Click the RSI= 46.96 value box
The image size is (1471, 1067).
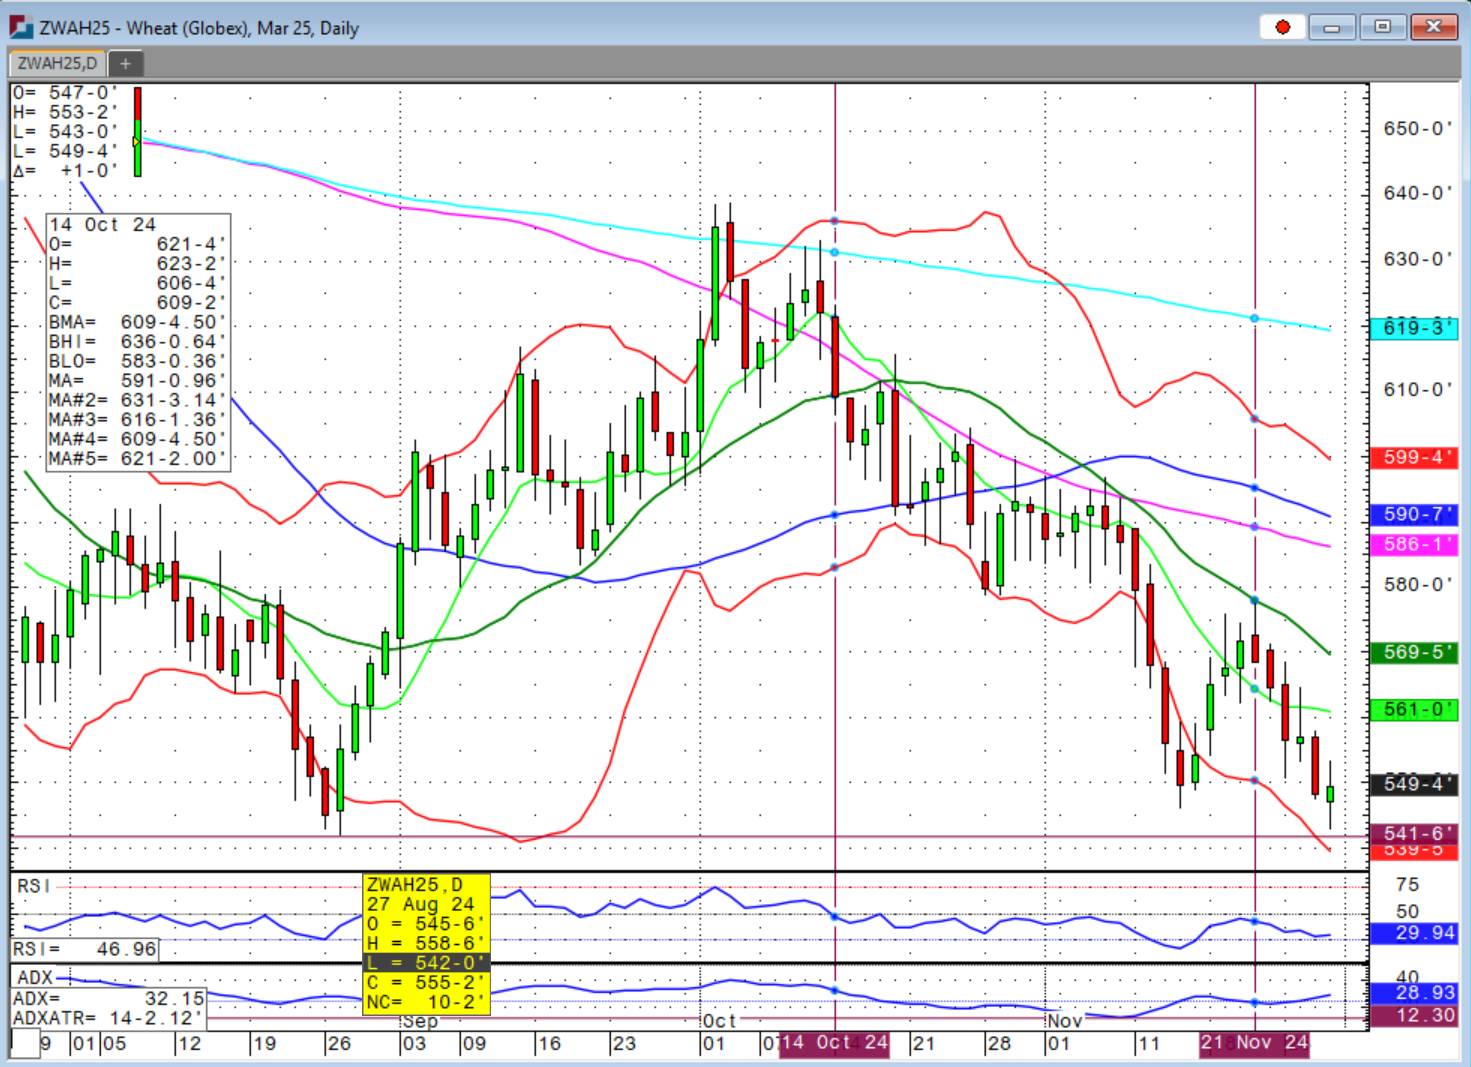[86, 949]
